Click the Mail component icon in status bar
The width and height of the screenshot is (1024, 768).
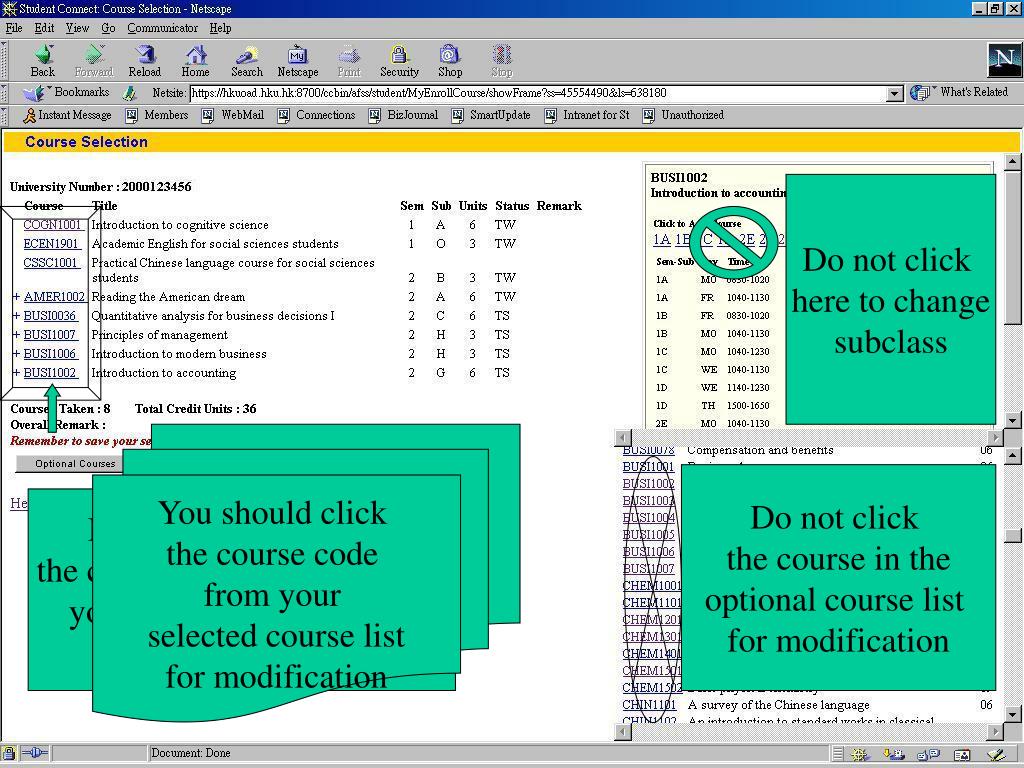895,755
